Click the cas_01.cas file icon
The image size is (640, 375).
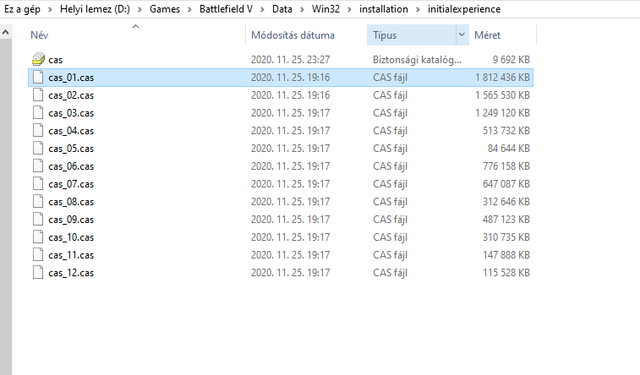[38, 77]
